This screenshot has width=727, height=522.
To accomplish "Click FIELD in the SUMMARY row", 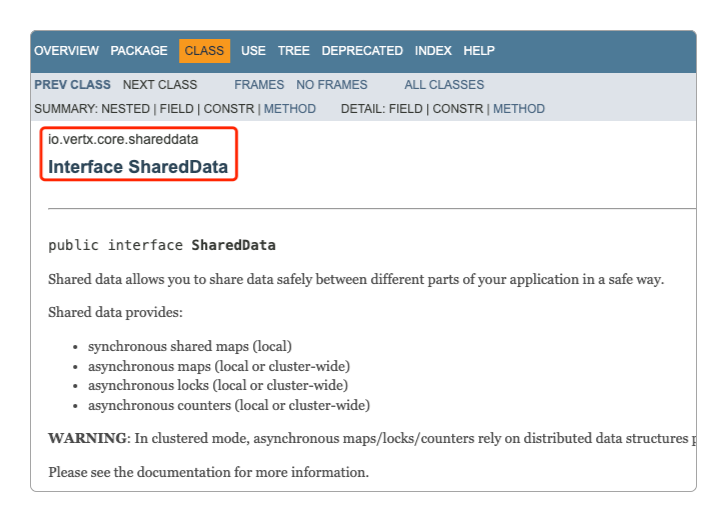I will [177, 109].
